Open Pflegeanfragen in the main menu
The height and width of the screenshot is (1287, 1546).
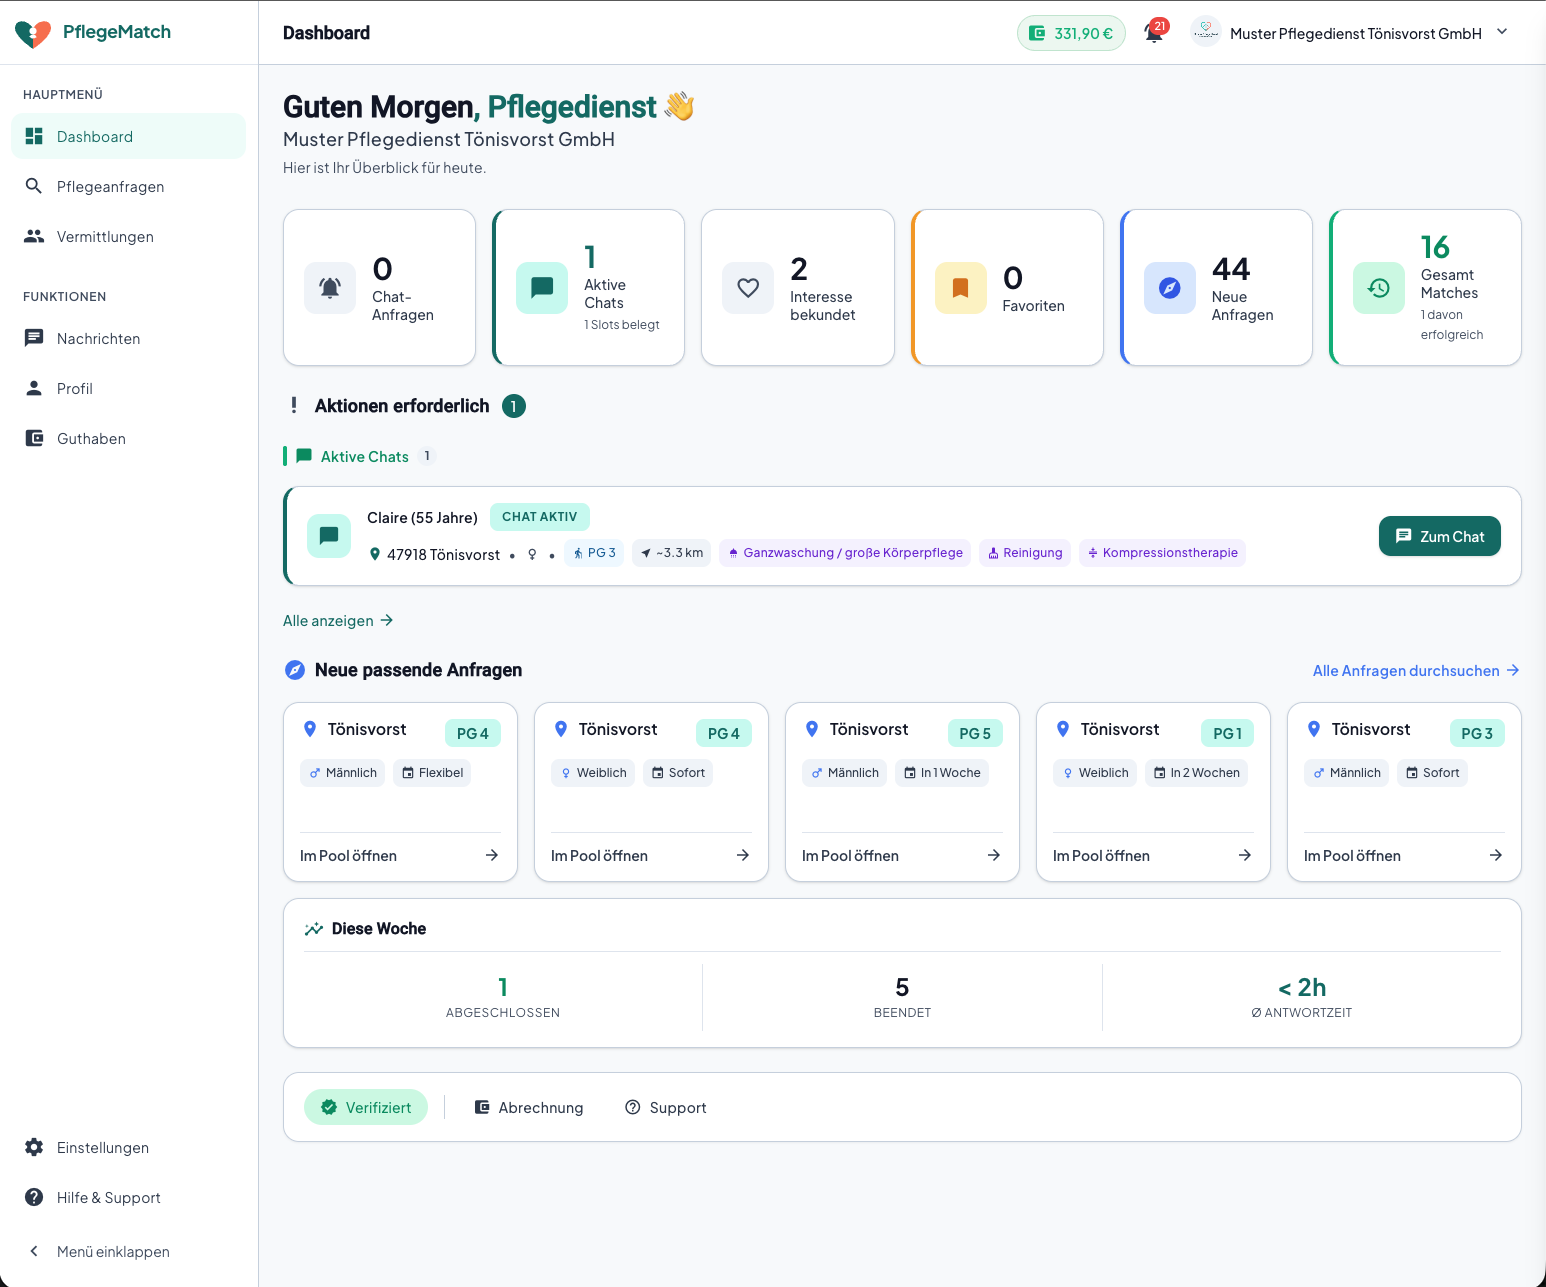tap(110, 187)
